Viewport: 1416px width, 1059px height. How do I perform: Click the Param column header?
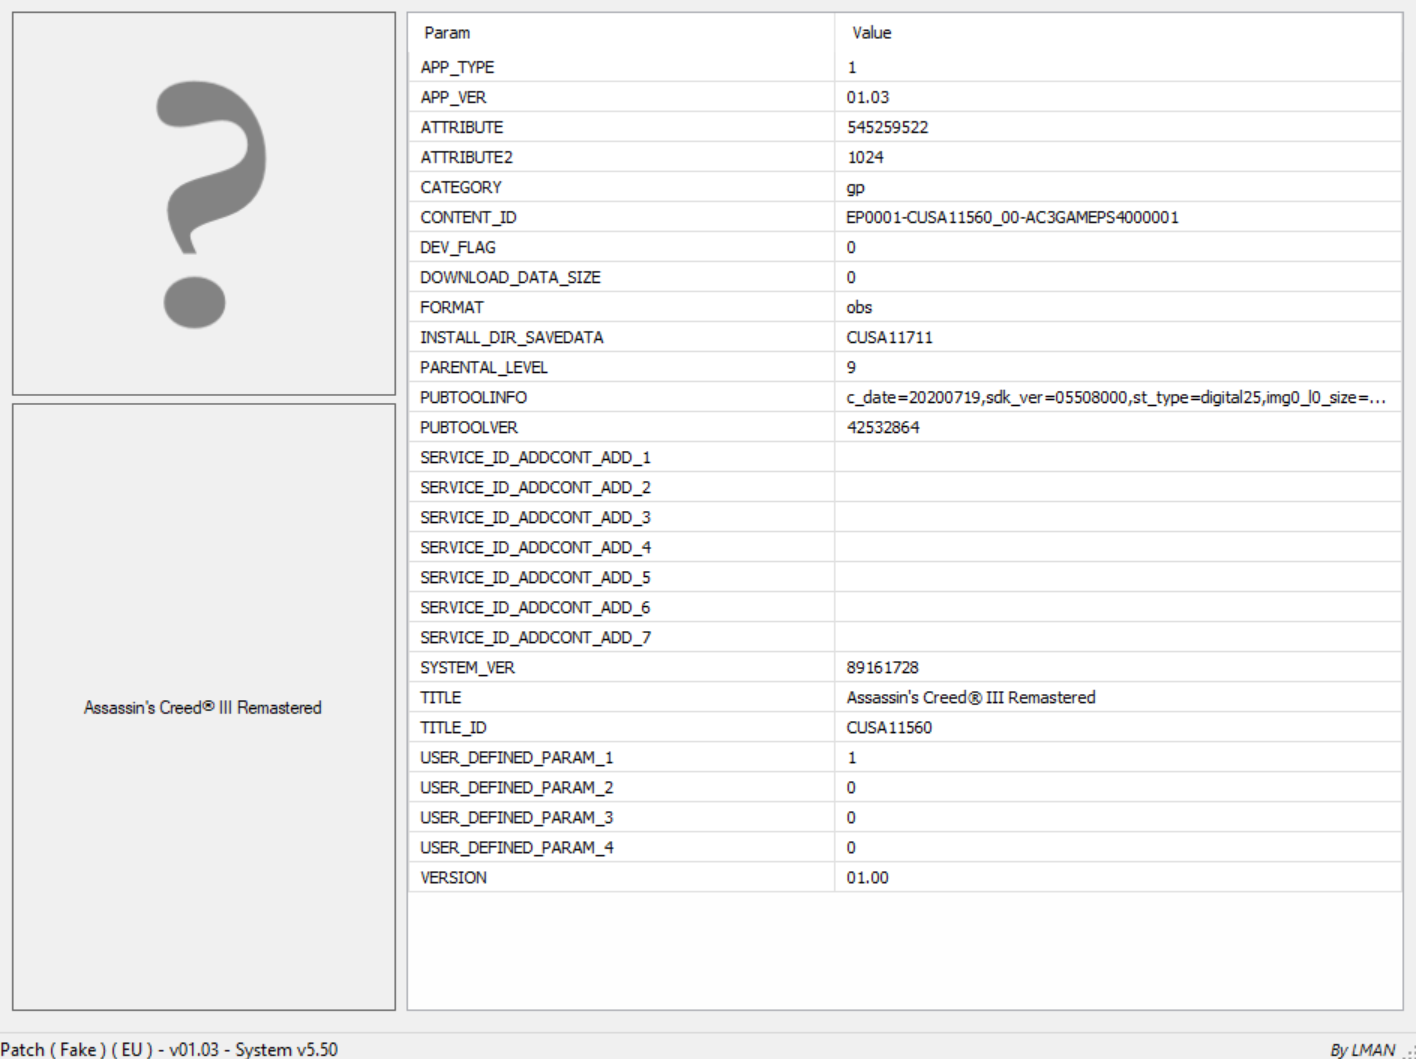[x=447, y=33]
